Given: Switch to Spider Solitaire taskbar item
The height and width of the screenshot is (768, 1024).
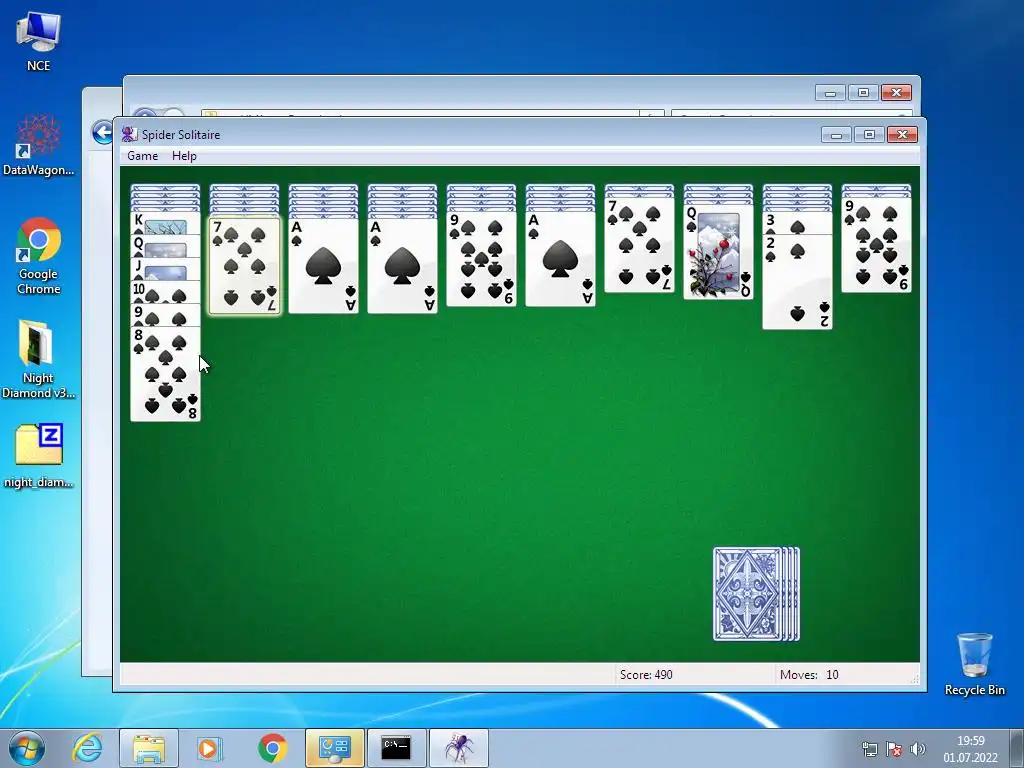Looking at the screenshot, I should (x=458, y=748).
